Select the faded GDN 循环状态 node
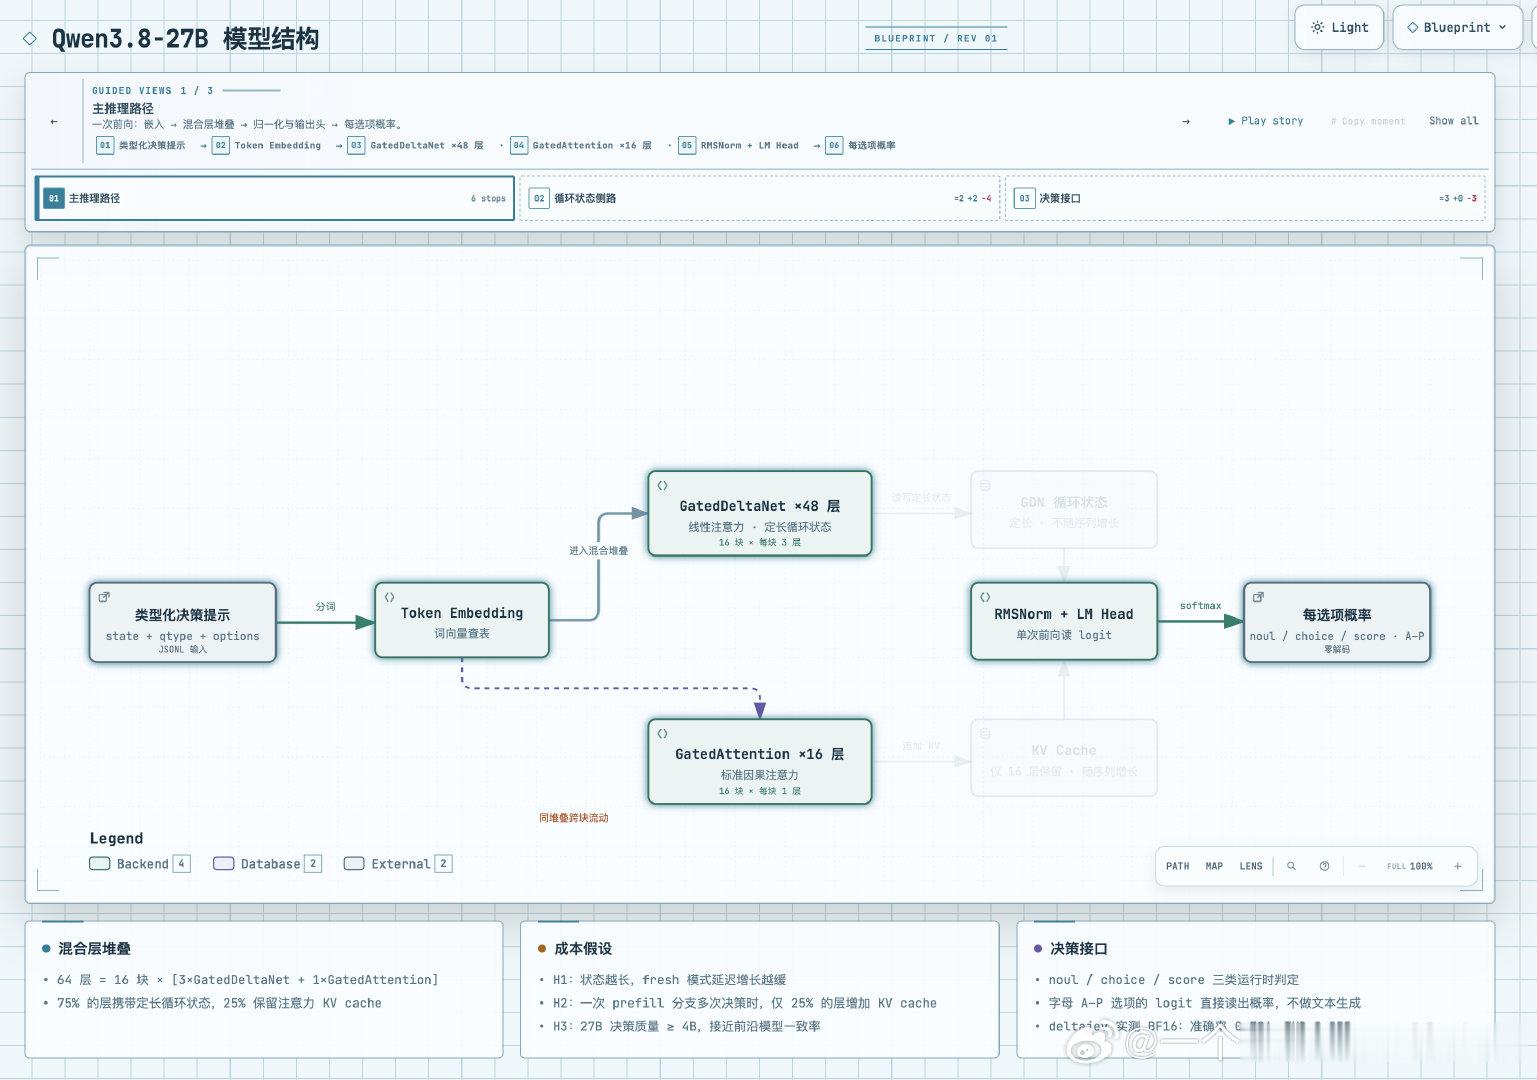This screenshot has width=1537, height=1080. point(1064,509)
